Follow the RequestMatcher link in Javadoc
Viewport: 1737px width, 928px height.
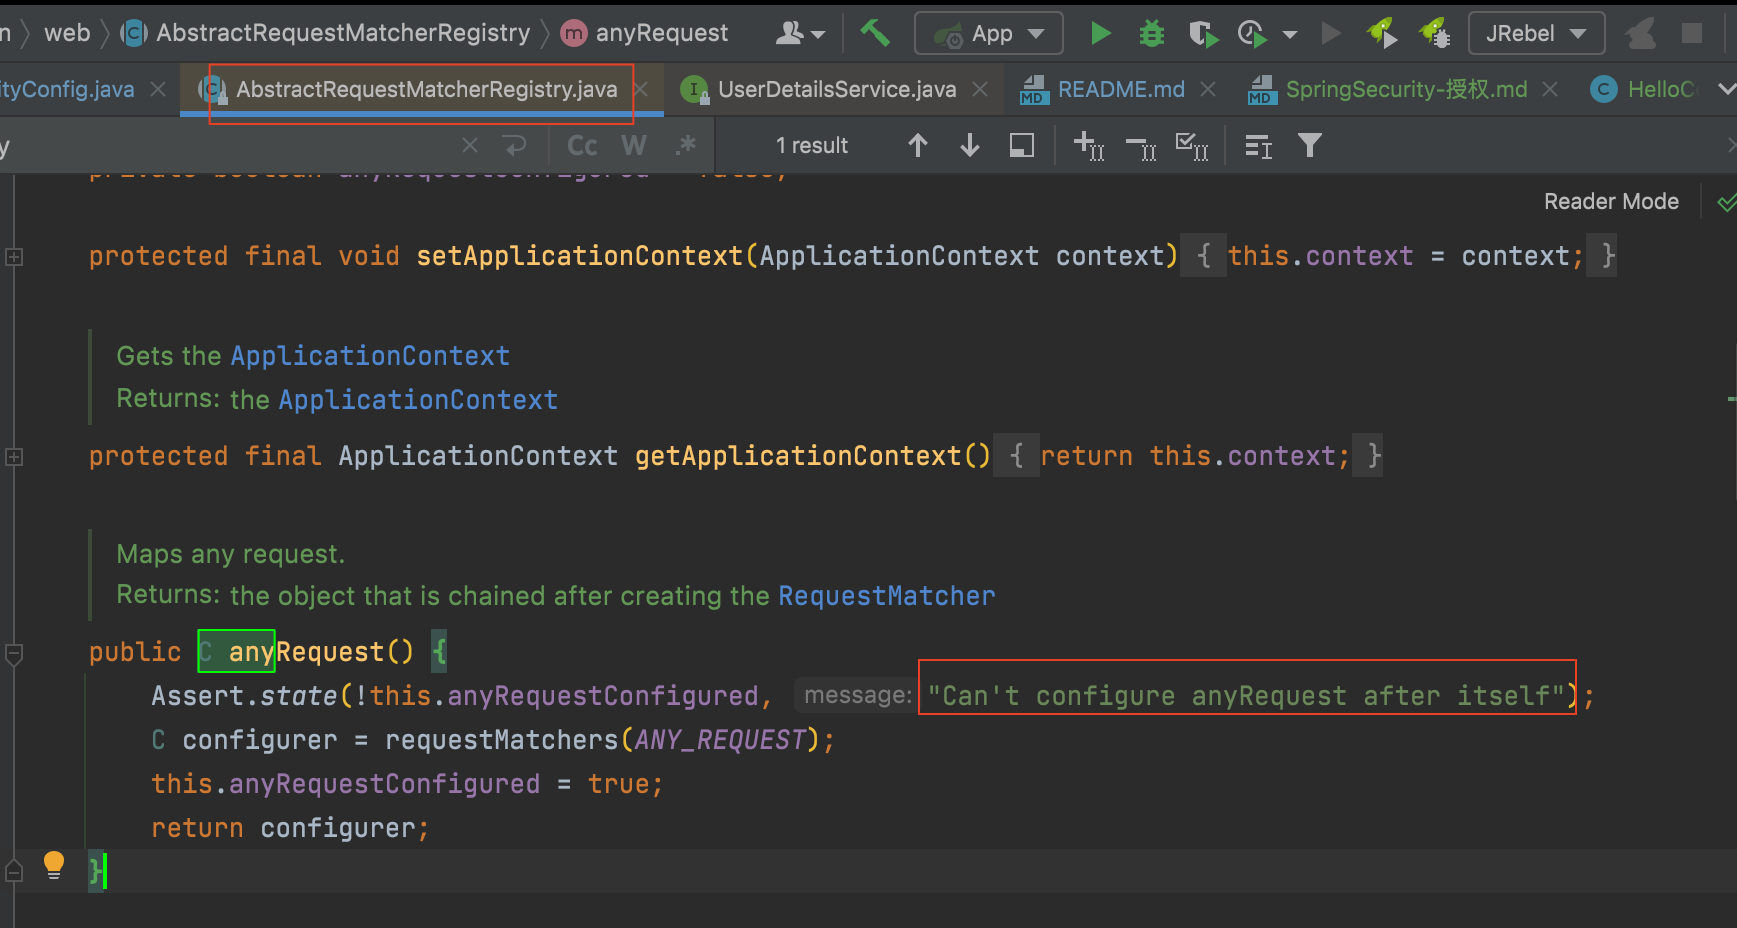(886, 596)
